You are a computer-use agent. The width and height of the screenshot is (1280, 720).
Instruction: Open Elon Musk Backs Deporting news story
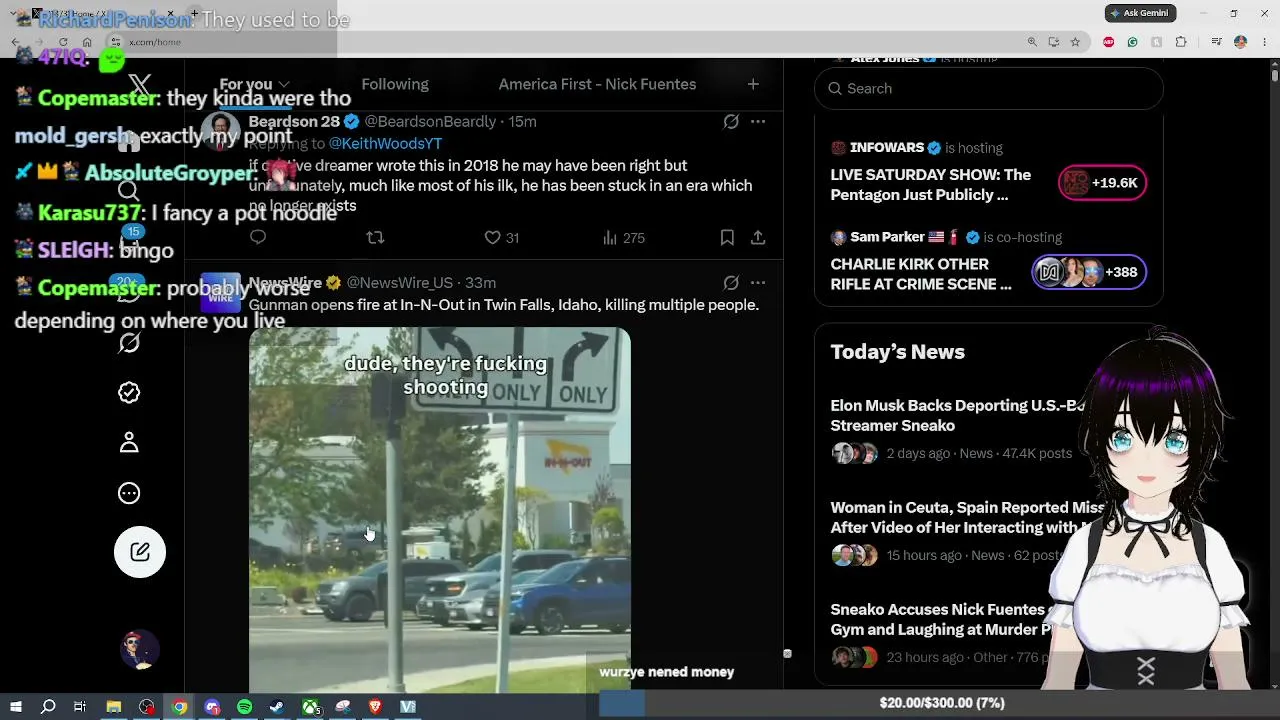click(957, 416)
